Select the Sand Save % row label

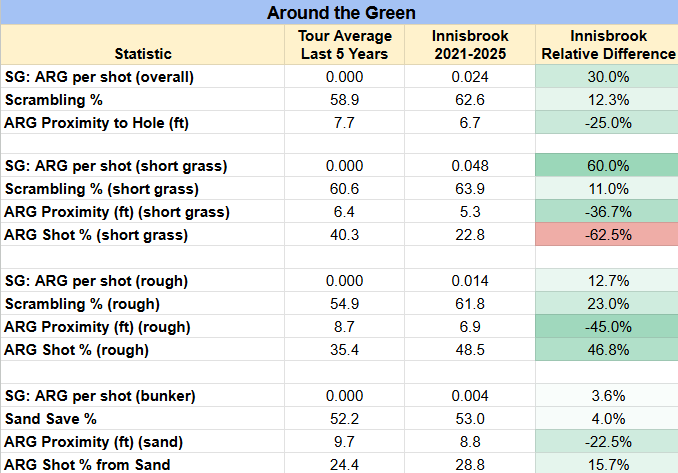tap(51, 419)
